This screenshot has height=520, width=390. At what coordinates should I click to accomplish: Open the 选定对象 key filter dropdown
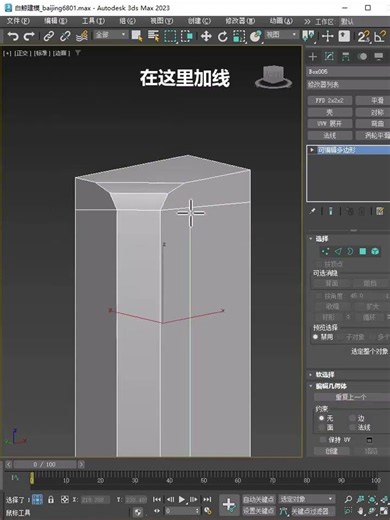(306, 499)
